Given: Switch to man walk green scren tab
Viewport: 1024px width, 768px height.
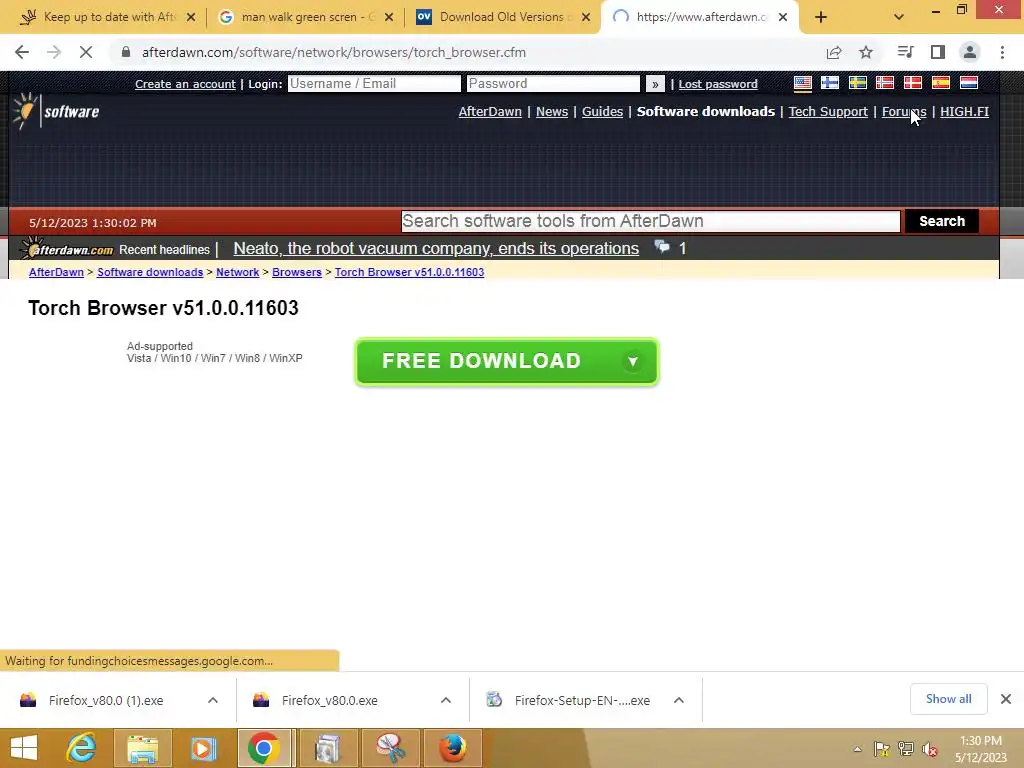Looking at the screenshot, I should point(302,17).
